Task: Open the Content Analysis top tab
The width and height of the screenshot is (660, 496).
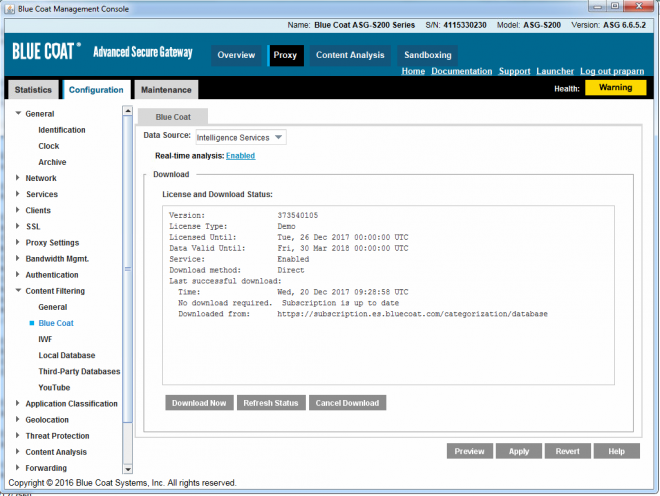Action: click(350, 55)
